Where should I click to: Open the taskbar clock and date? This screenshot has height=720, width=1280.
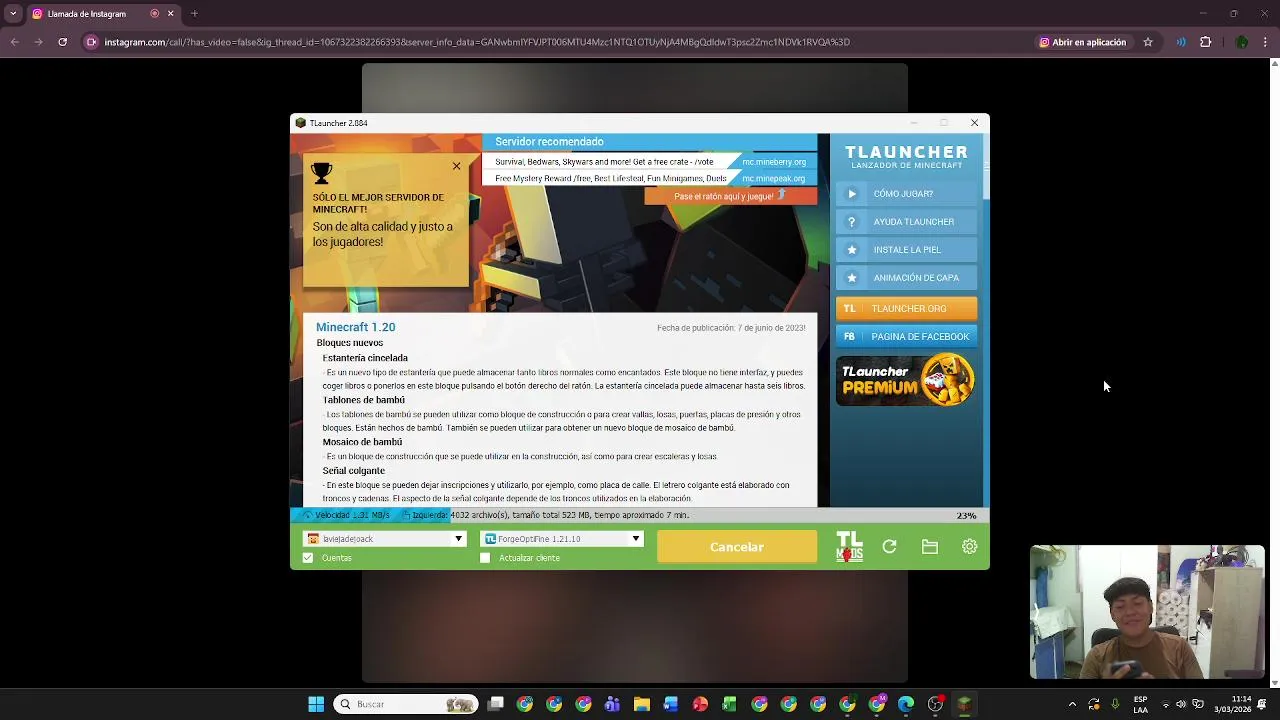tap(1232, 704)
